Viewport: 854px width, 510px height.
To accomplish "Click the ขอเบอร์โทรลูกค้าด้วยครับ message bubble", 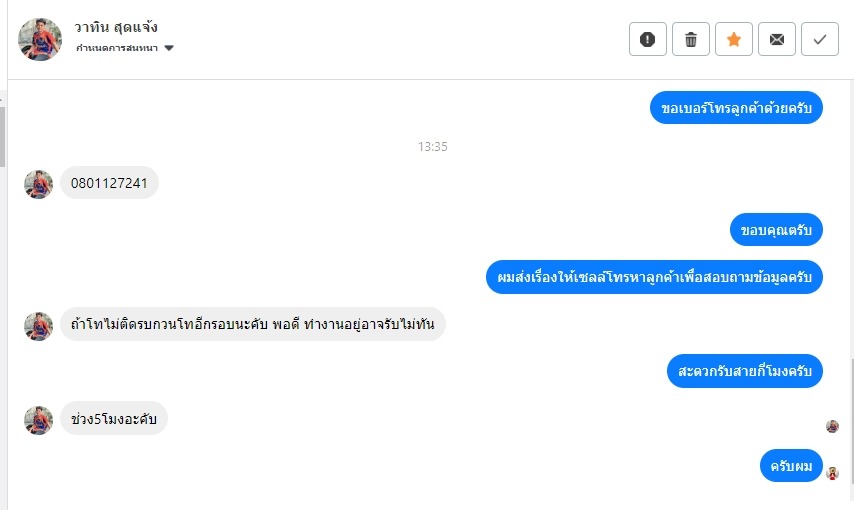I will click(x=736, y=108).
